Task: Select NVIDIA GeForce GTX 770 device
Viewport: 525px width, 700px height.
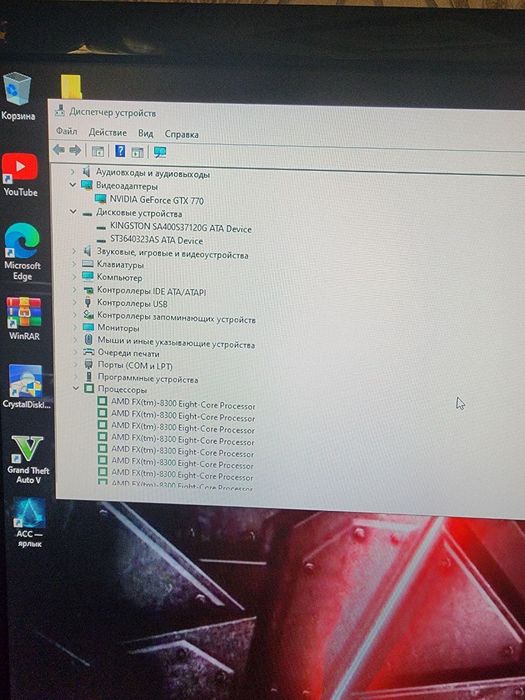Action: [x=157, y=200]
